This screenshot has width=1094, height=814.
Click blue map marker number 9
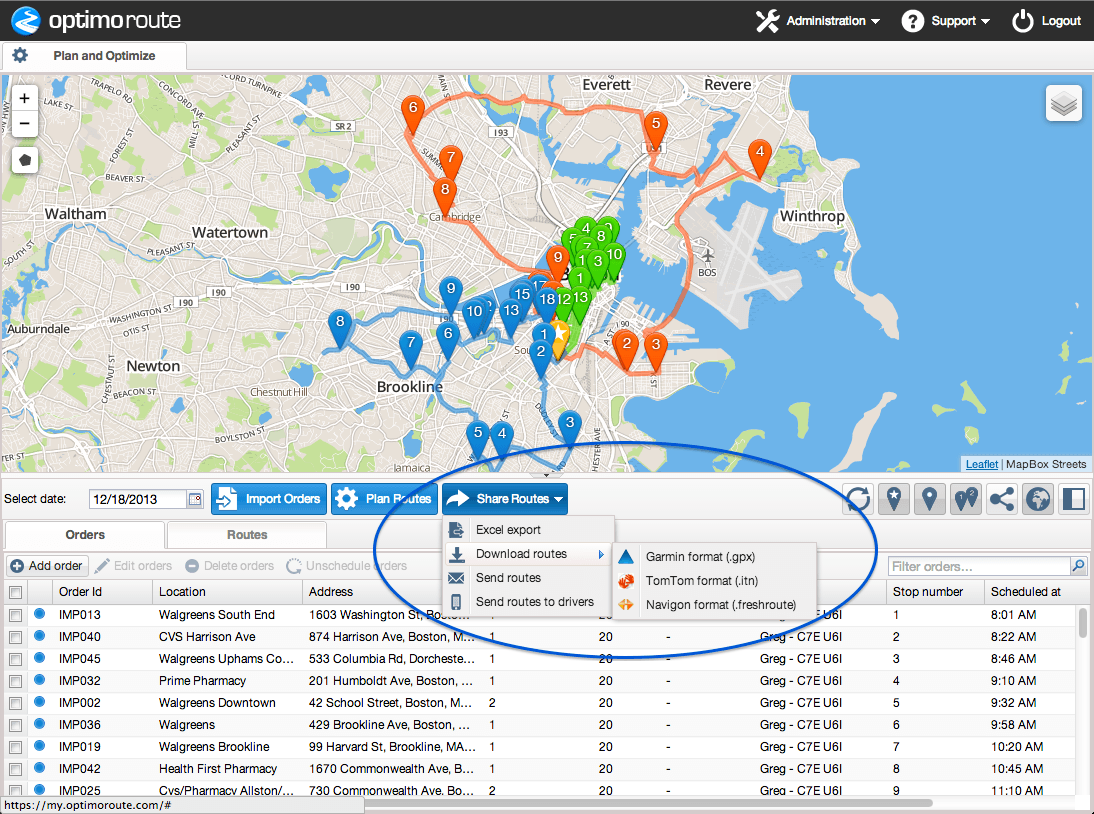coord(451,295)
